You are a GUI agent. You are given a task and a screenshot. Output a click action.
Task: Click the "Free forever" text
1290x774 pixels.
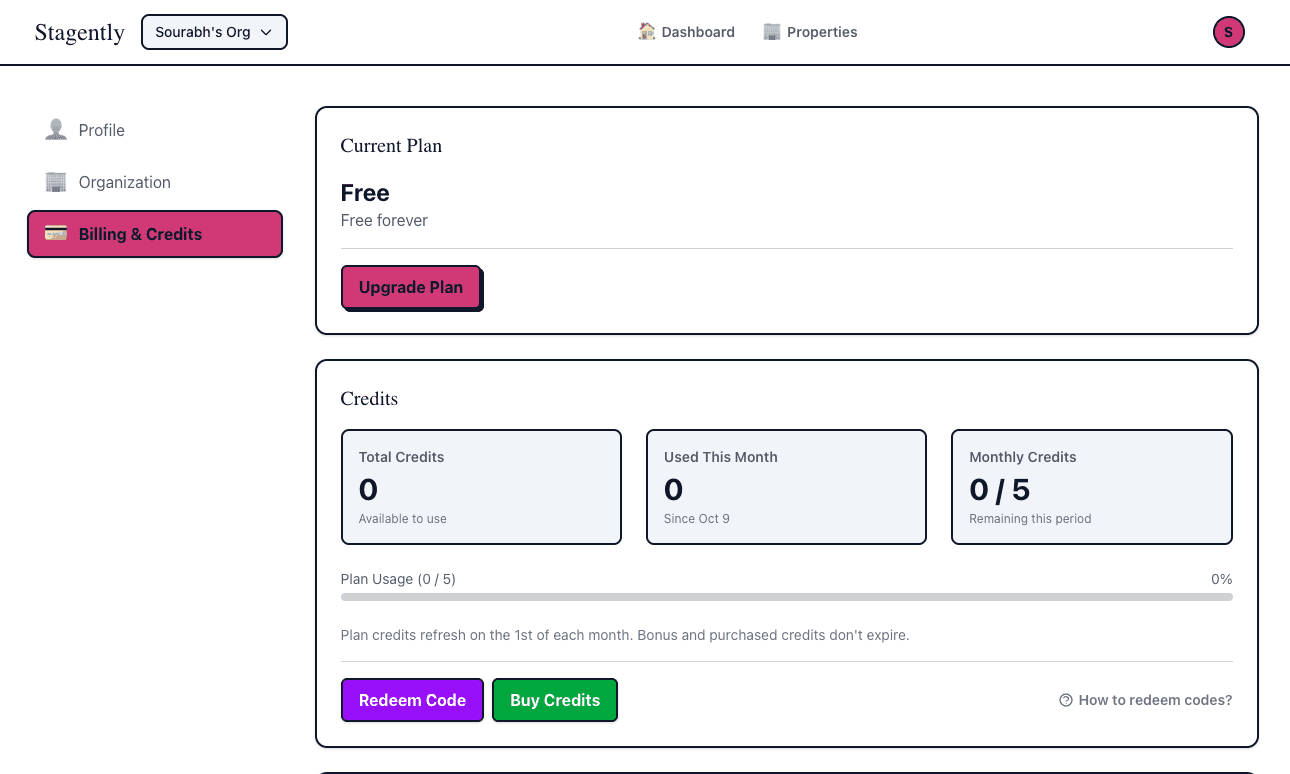click(x=384, y=220)
